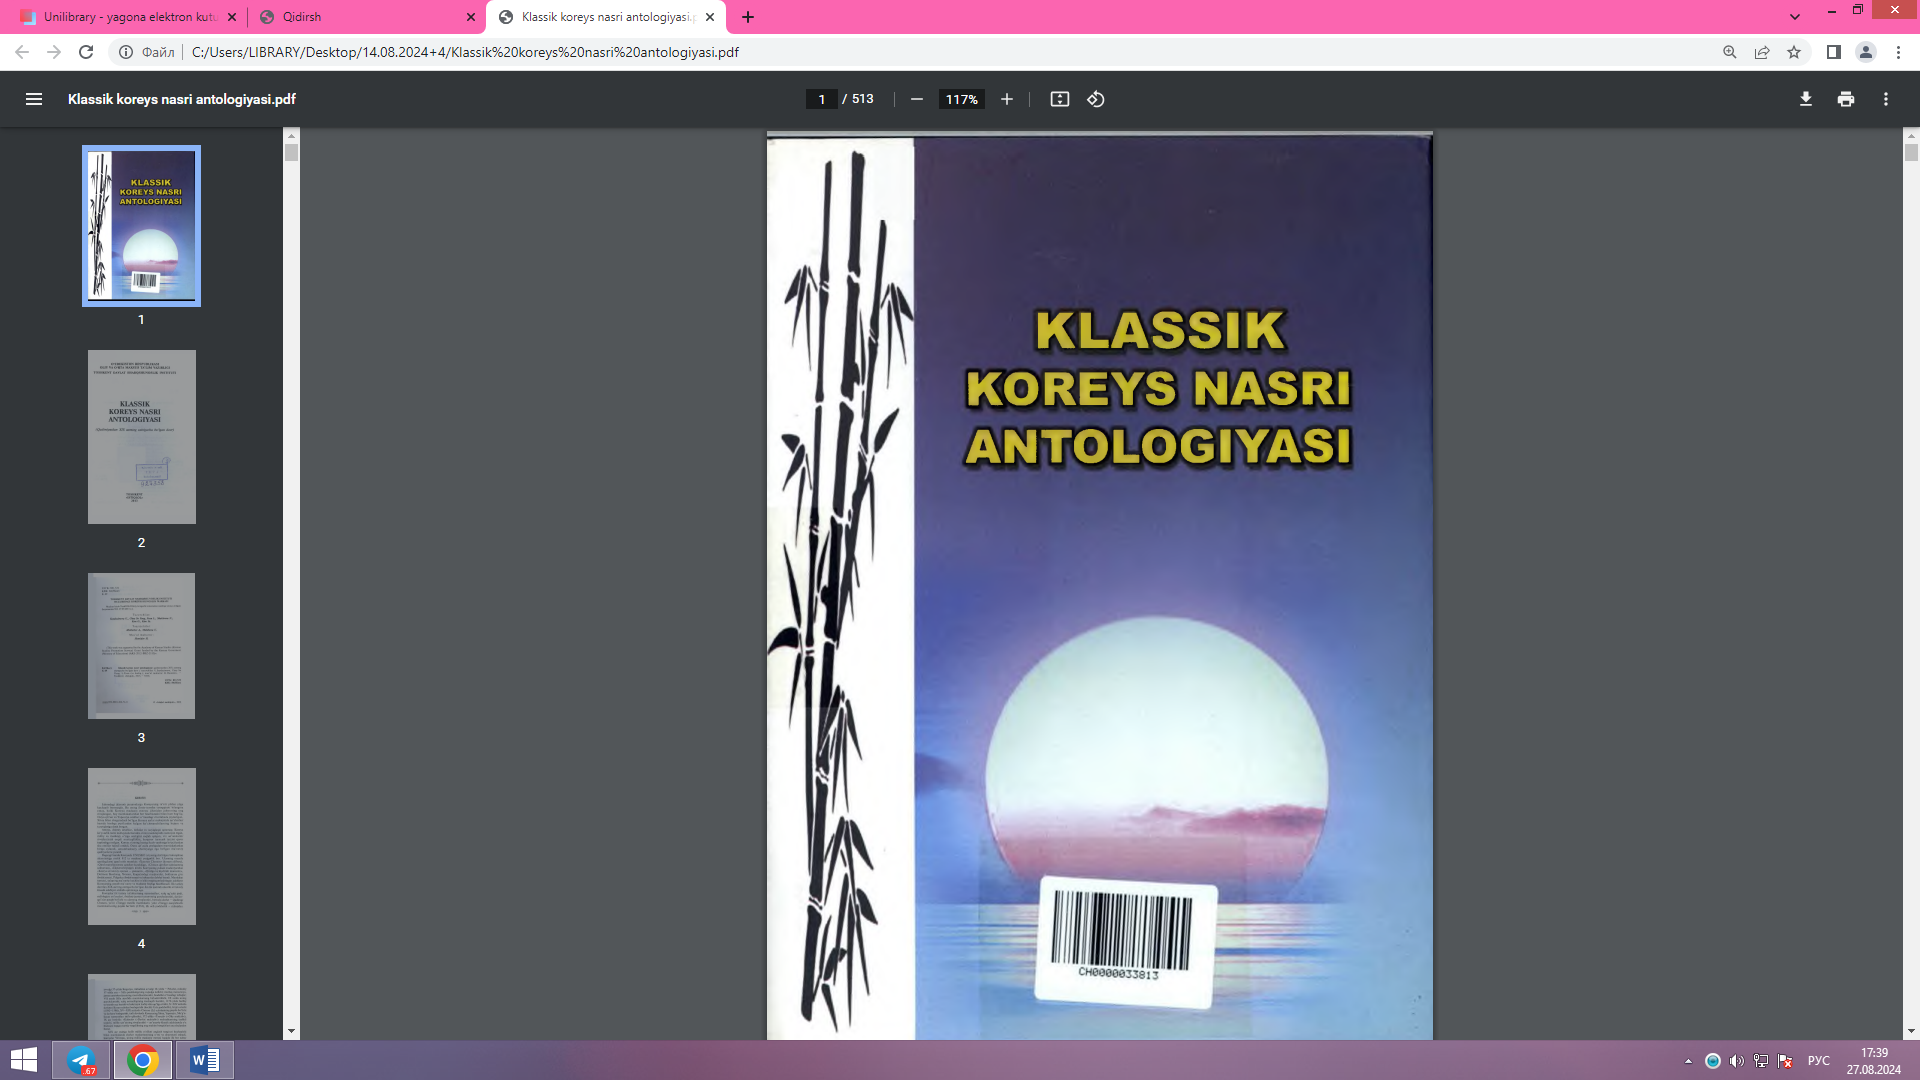Bookmark this page with the star
Viewport: 1920px width, 1080px height.
click(1793, 52)
